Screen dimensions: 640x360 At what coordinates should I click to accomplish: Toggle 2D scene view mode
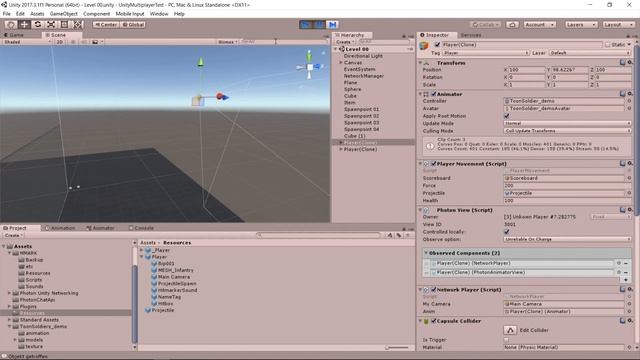pos(60,42)
